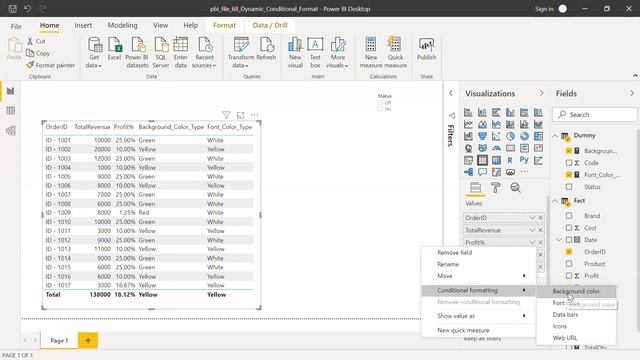640x360 pixels.
Task: Insert a Text box
Action: pyautogui.click(x=315, y=52)
